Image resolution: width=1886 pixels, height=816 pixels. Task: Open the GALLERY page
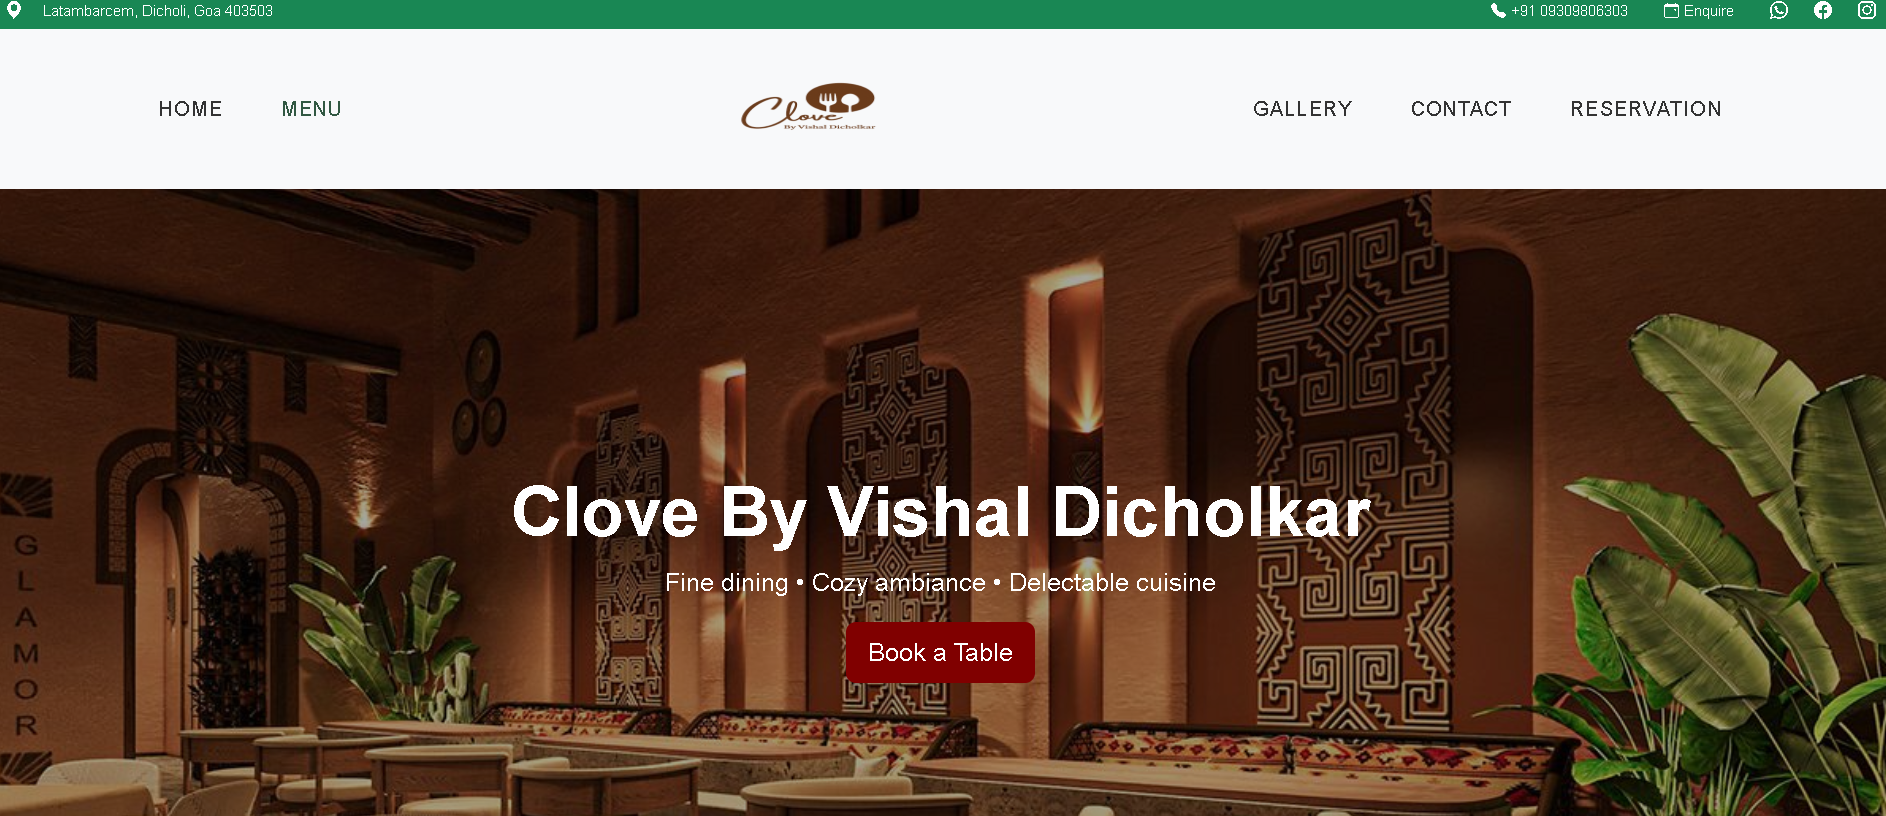pos(1302,109)
